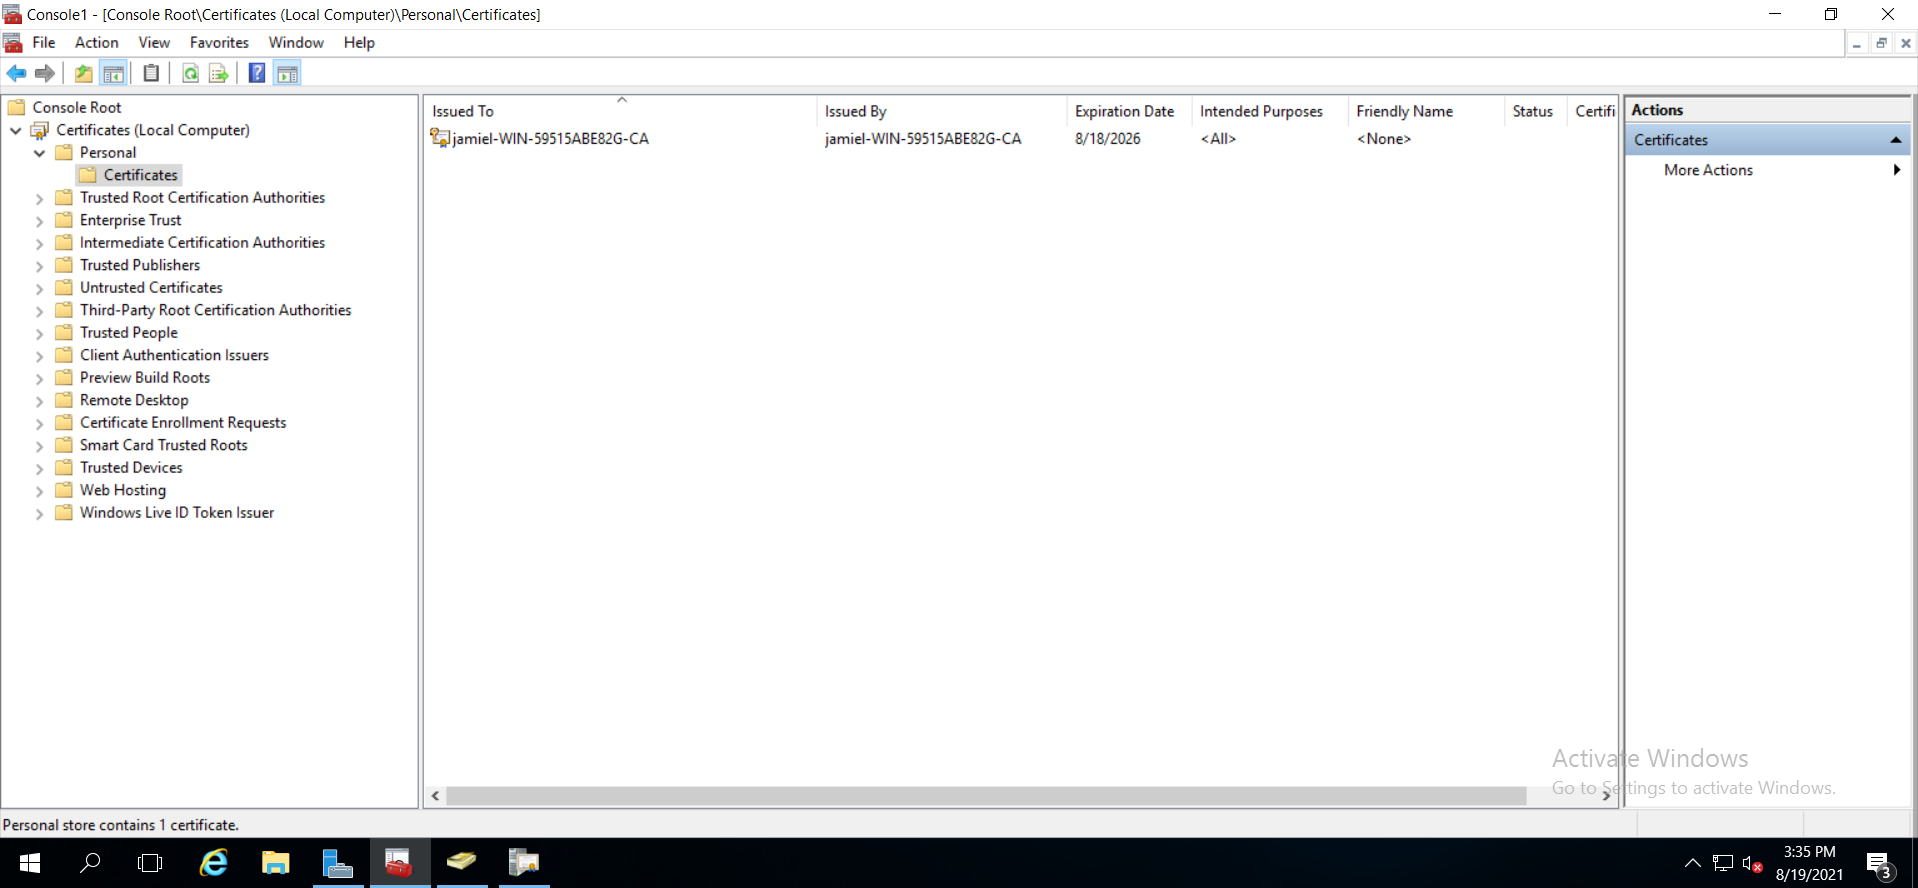Open Server Manager from taskbar
The width and height of the screenshot is (1918, 888).
[338, 862]
